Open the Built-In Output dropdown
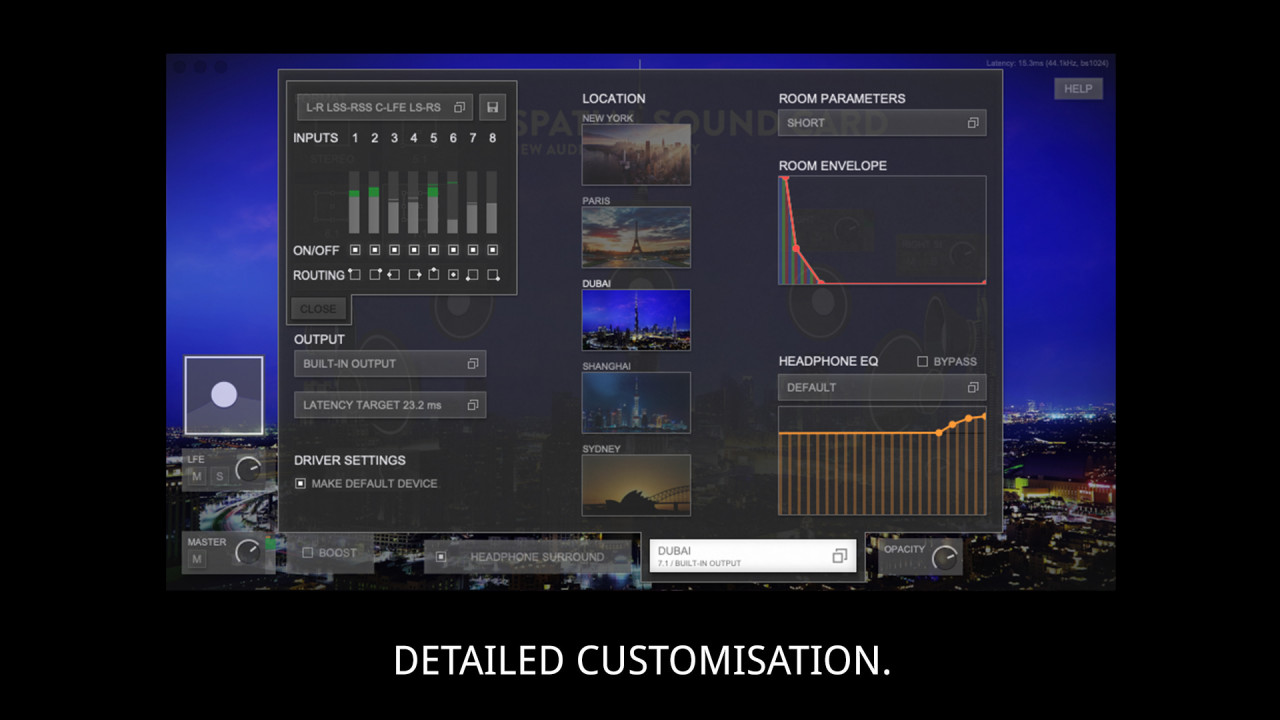1280x720 pixels. coord(390,364)
